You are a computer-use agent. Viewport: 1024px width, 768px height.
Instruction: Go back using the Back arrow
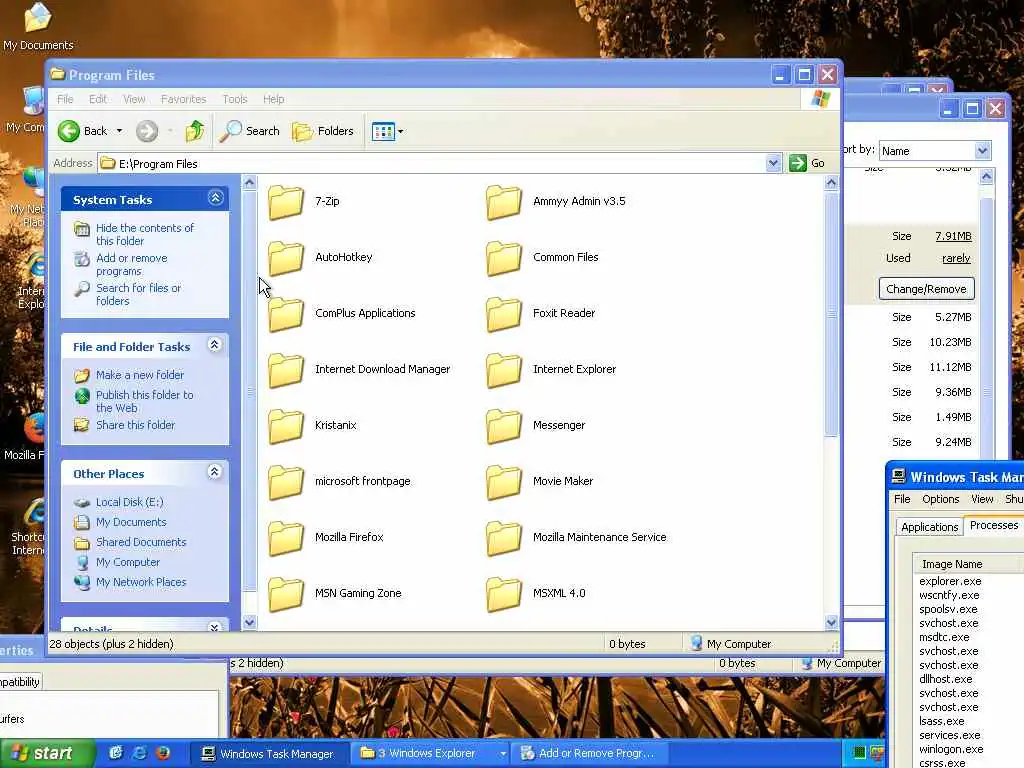(x=82, y=131)
